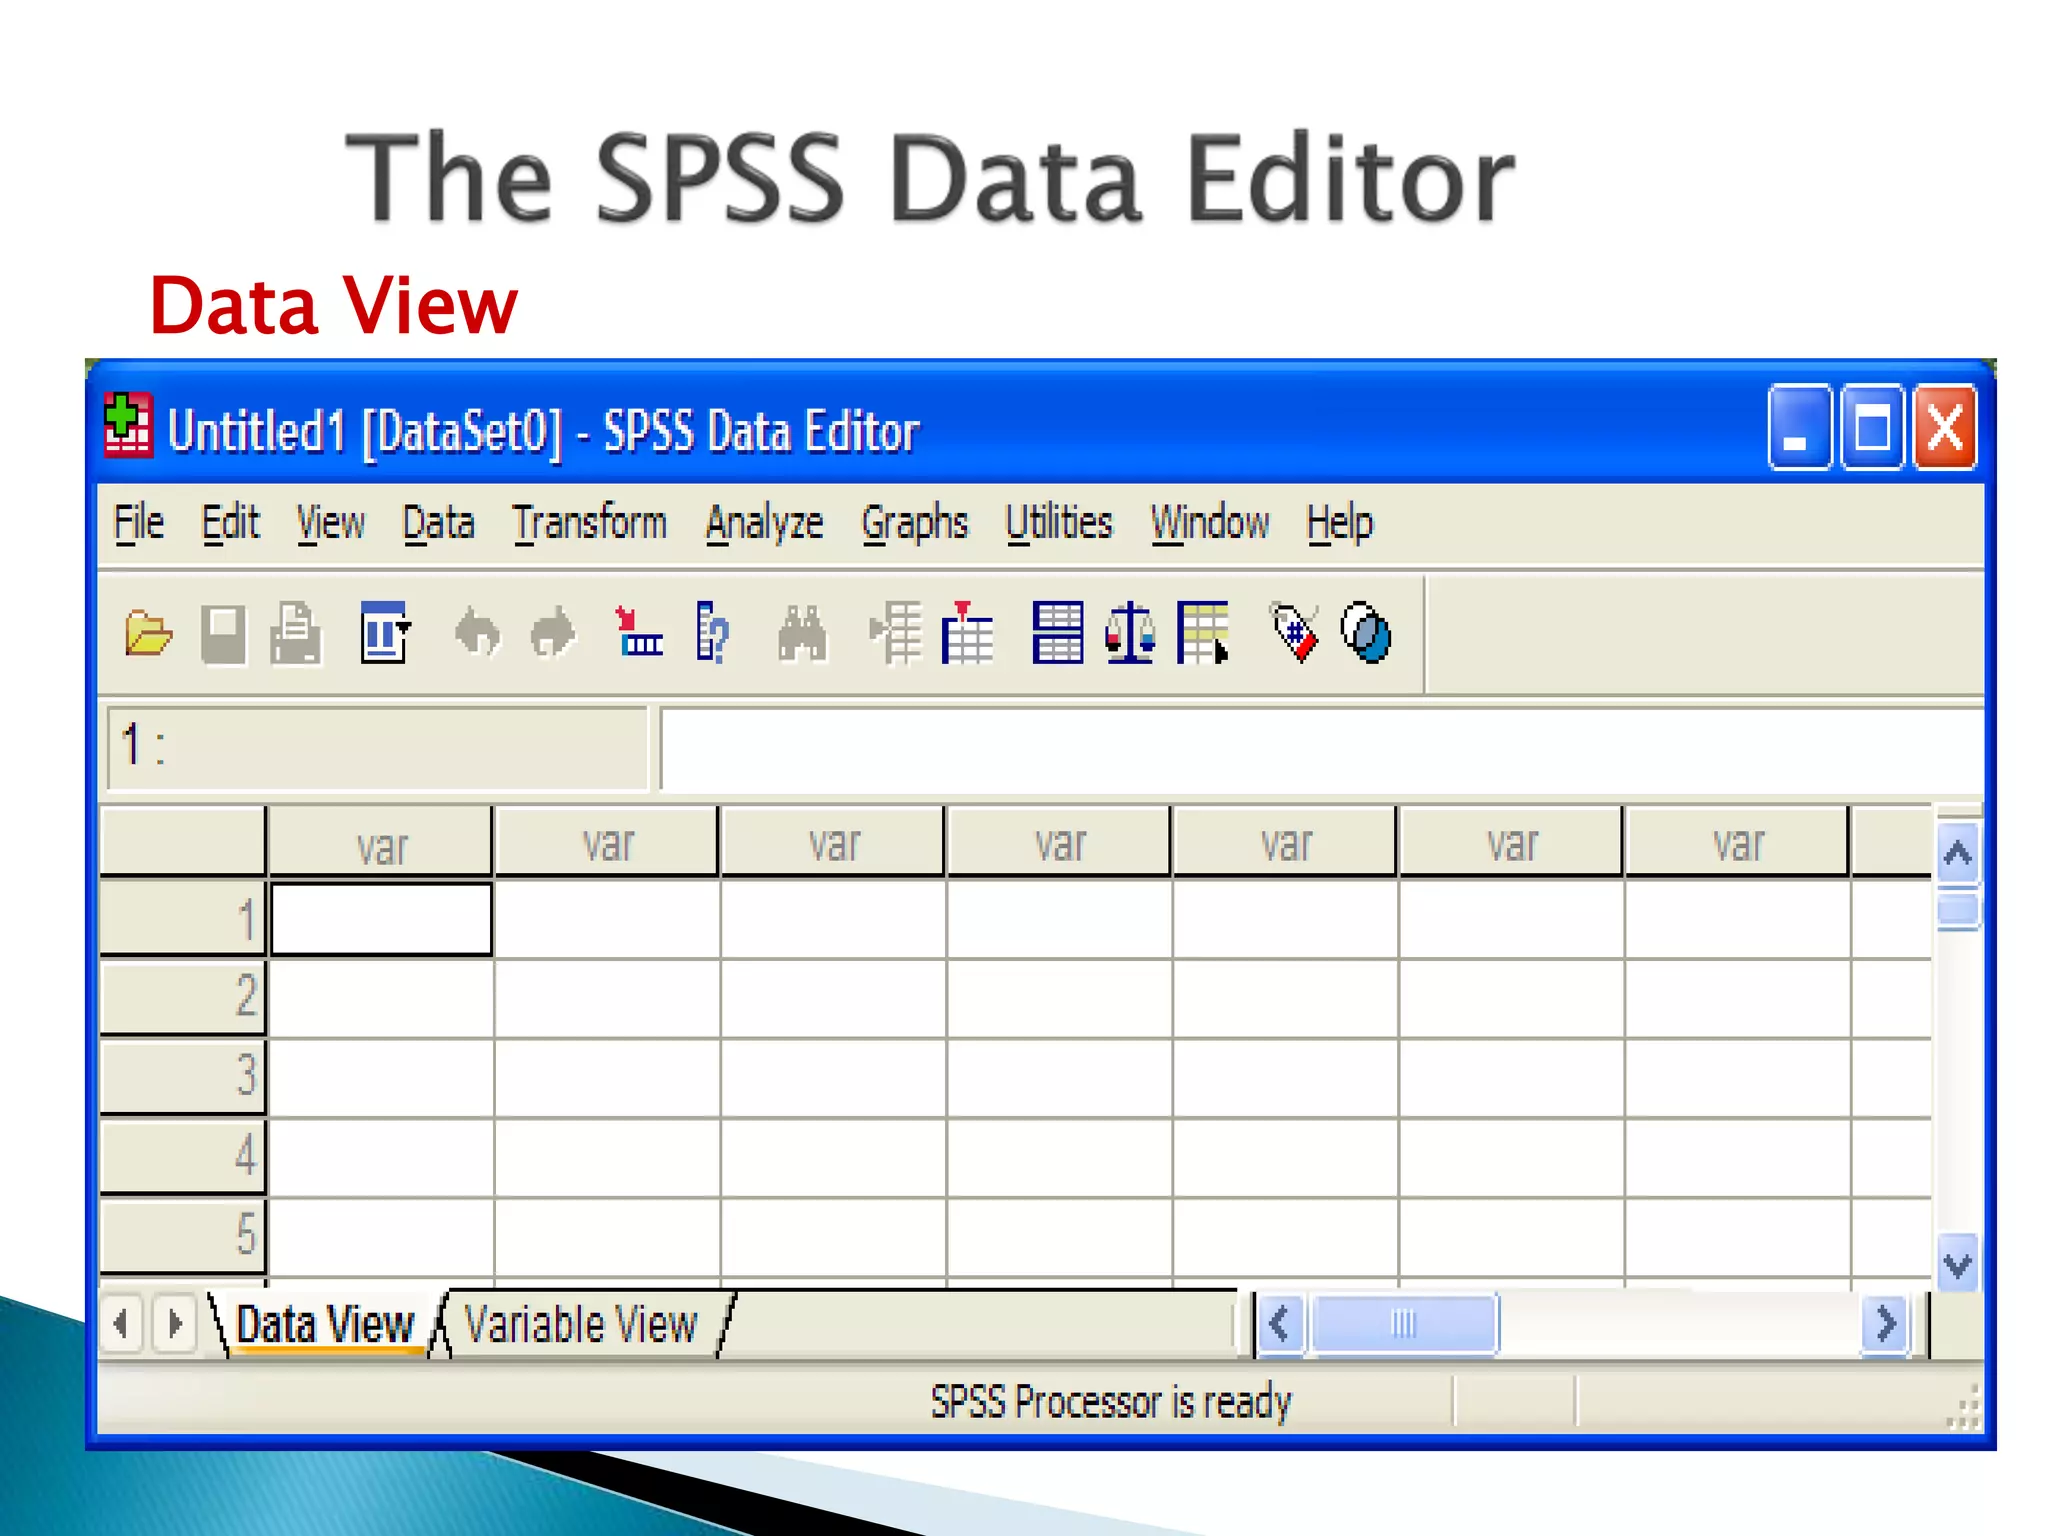2048x1536 pixels.
Task: Click the Weight Cases scales icon
Action: 1131,632
